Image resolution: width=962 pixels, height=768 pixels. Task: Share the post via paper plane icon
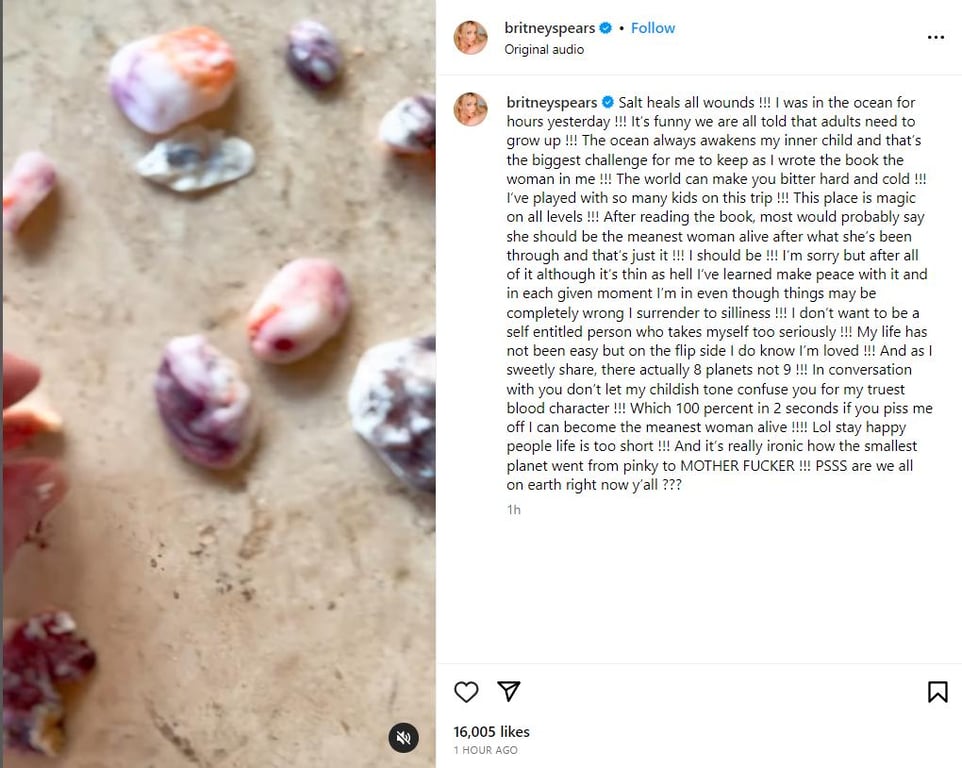click(x=509, y=692)
